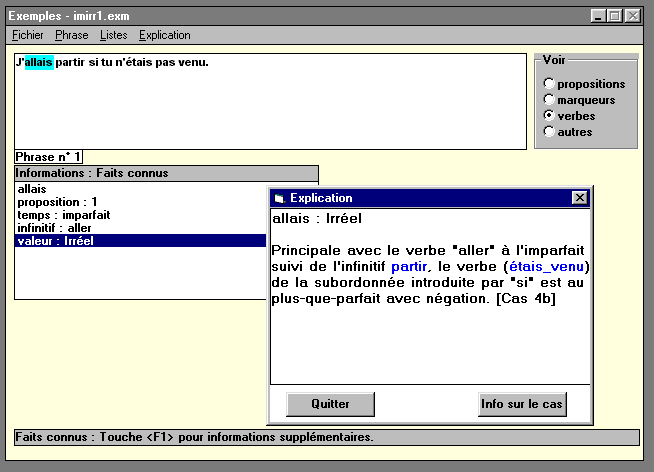Select the 'proposition : 1' row
Screen dimensions: 654x472
point(140,202)
